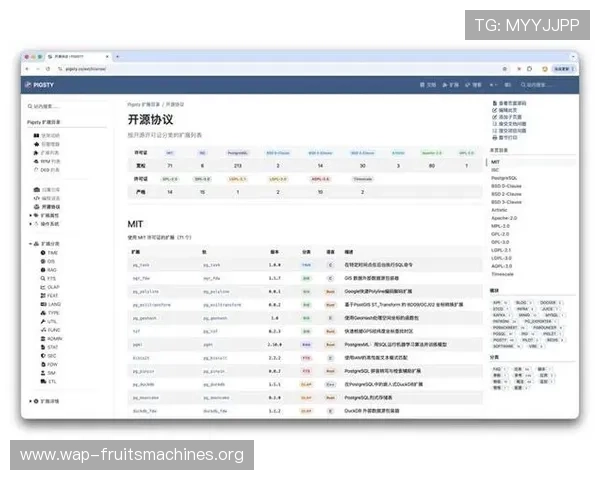
Task: Open the GIS category in sidebar
Action: tap(48, 261)
